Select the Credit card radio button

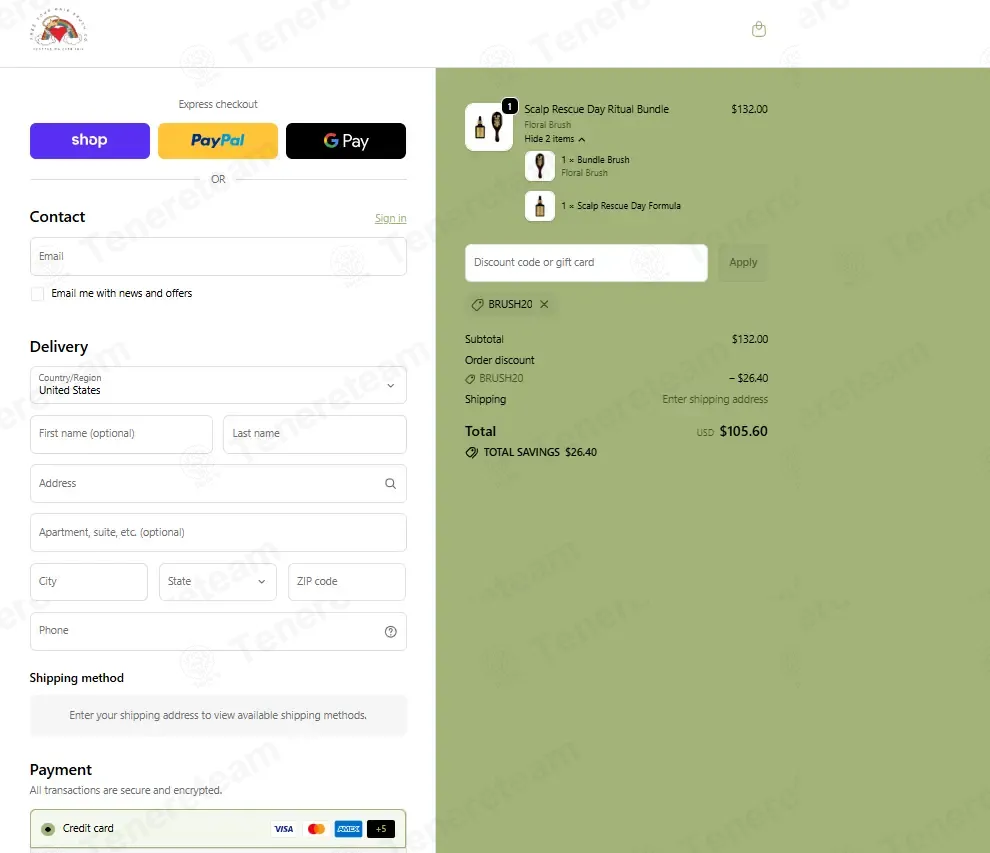click(x=48, y=829)
